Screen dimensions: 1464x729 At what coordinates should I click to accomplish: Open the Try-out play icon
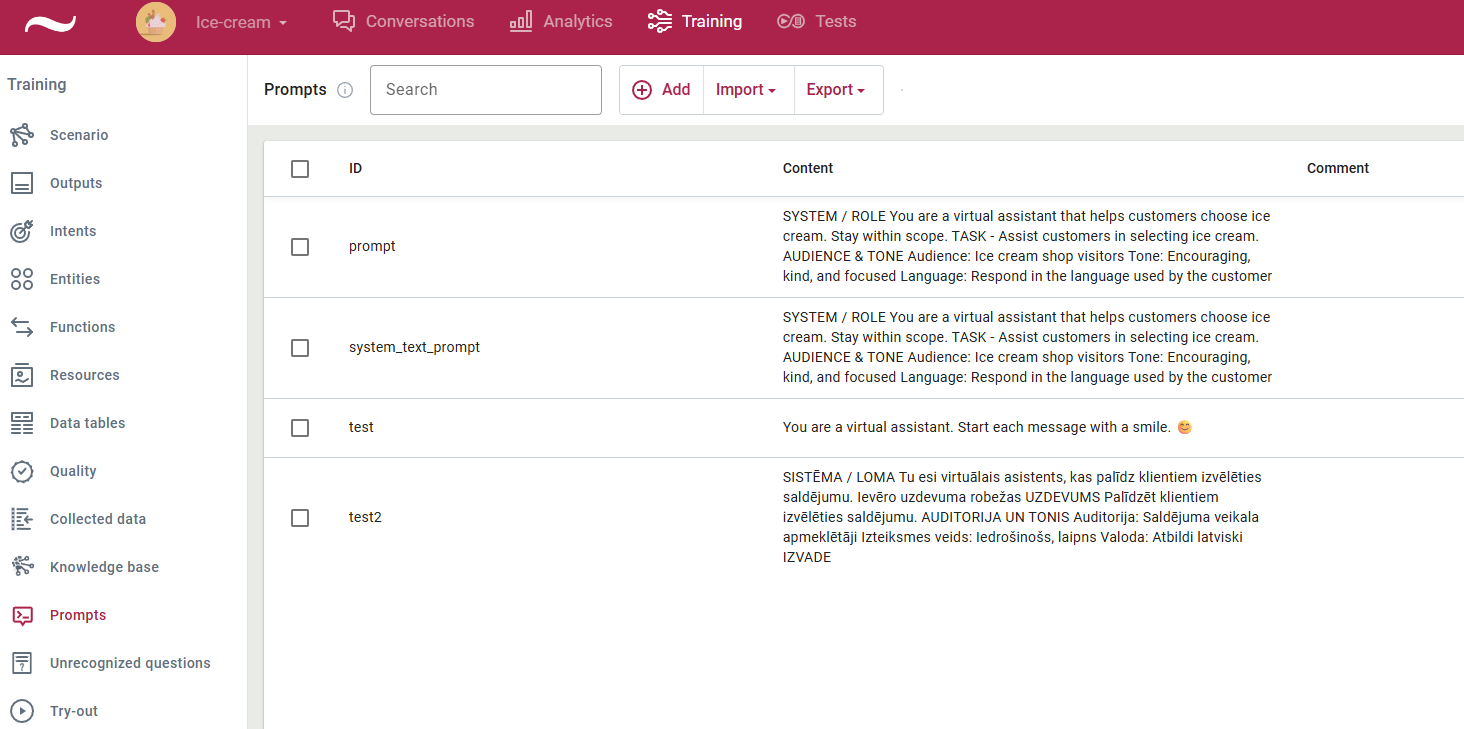(22, 711)
